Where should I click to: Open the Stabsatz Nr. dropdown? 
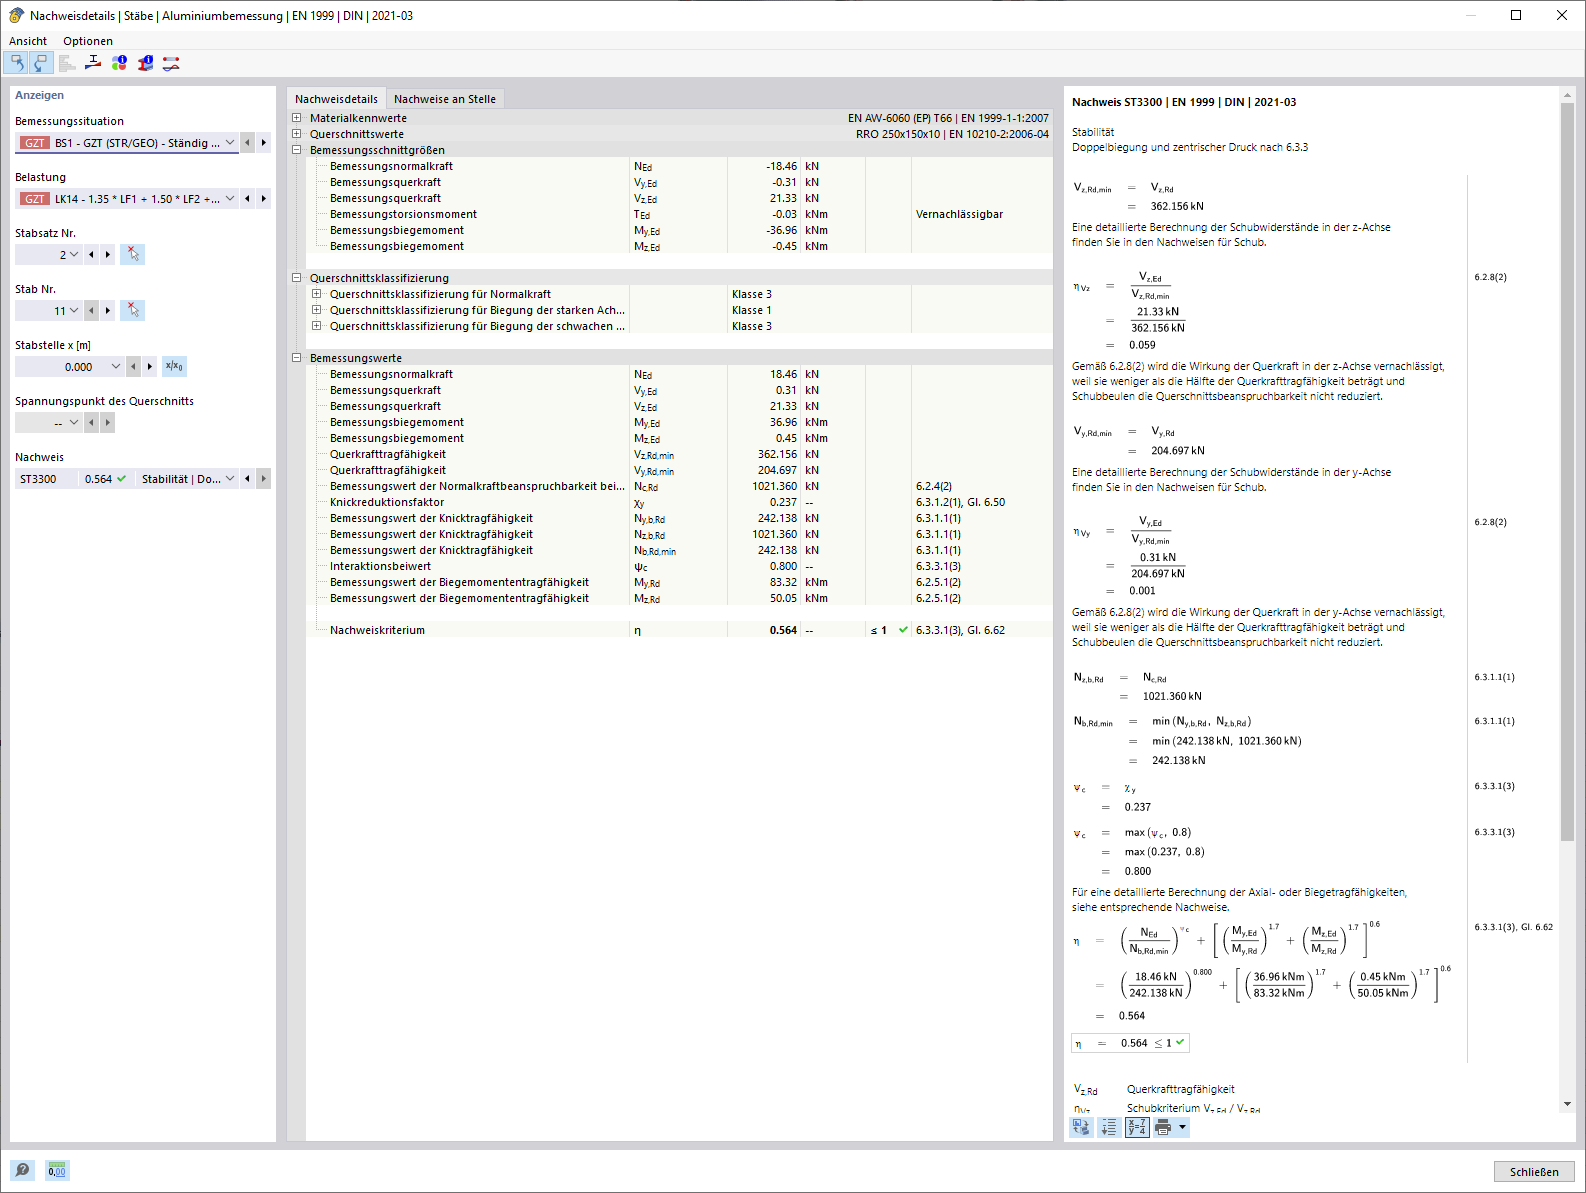[x=74, y=255]
